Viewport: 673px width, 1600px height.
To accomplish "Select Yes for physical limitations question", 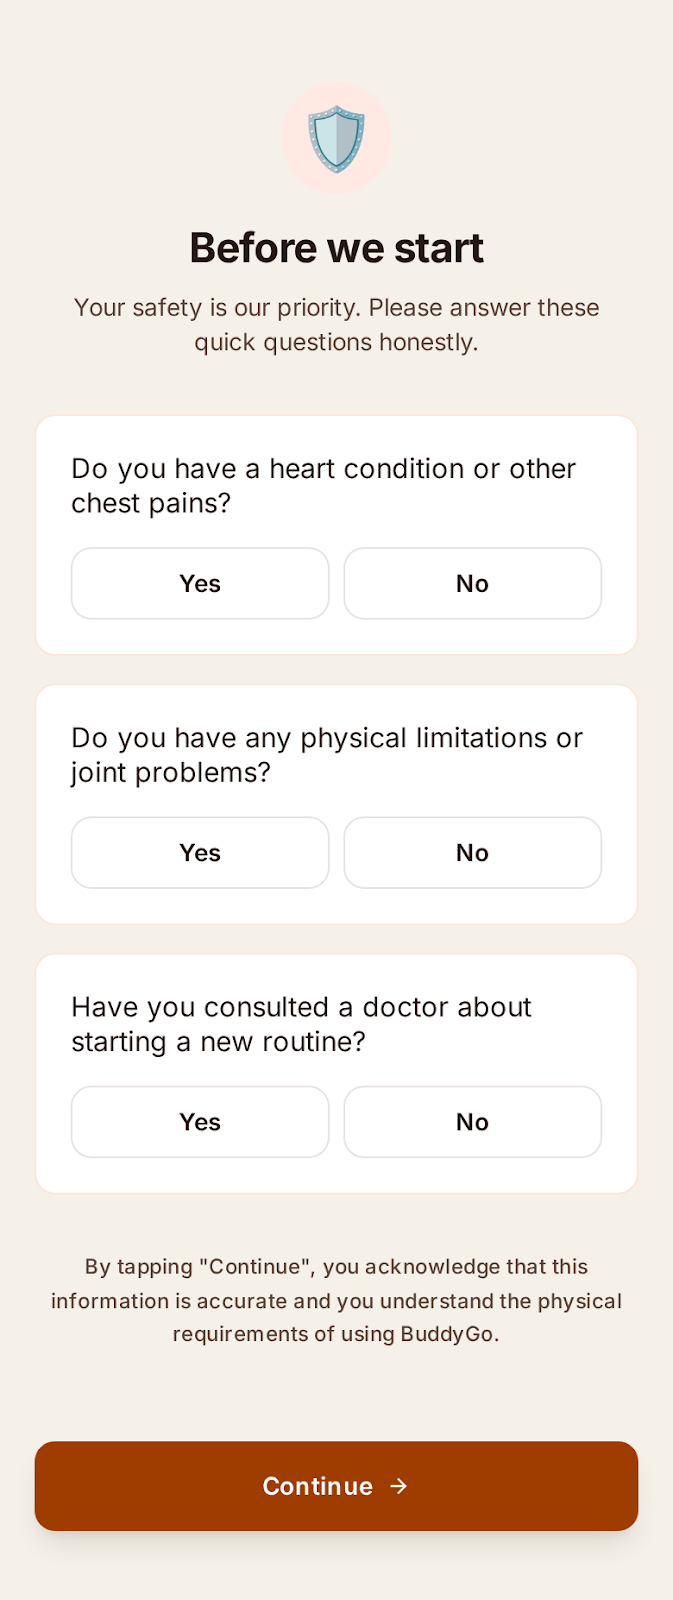I will [x=200, y=852].
